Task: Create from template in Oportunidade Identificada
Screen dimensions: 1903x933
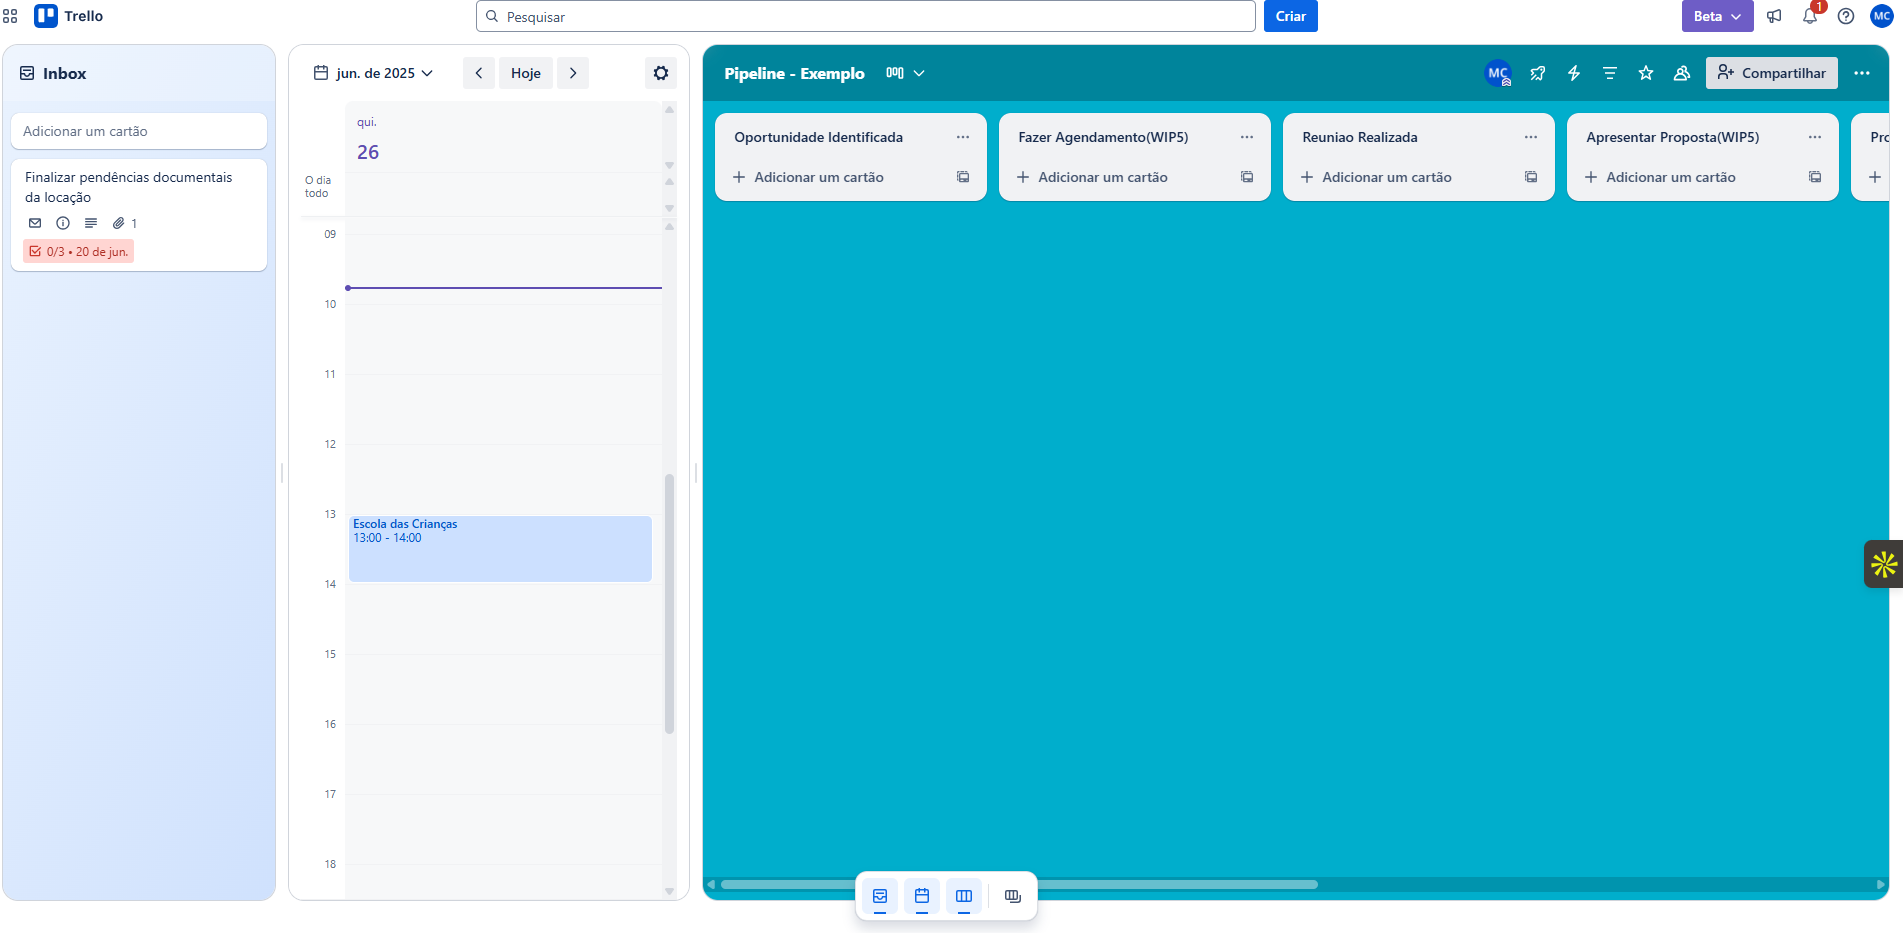Action: 963,177
